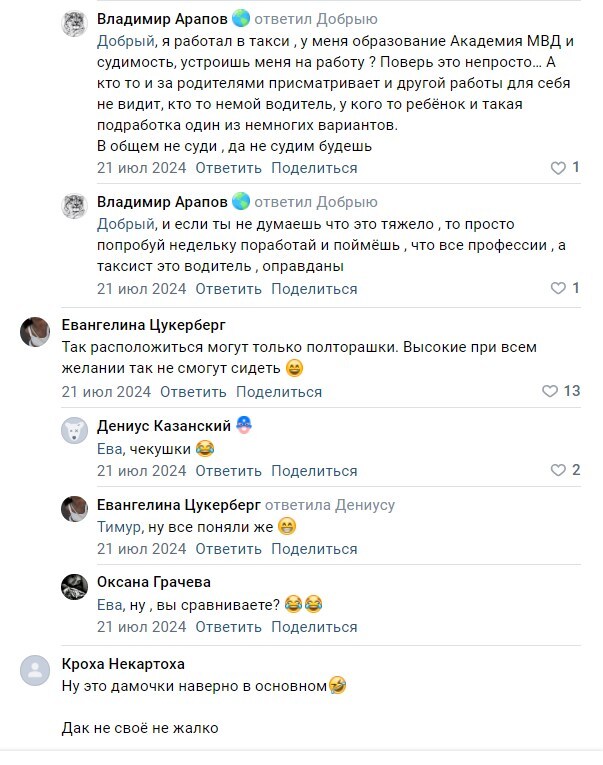Like Дениус Казанский's comment with 2 likes

(x=559, y=470)
